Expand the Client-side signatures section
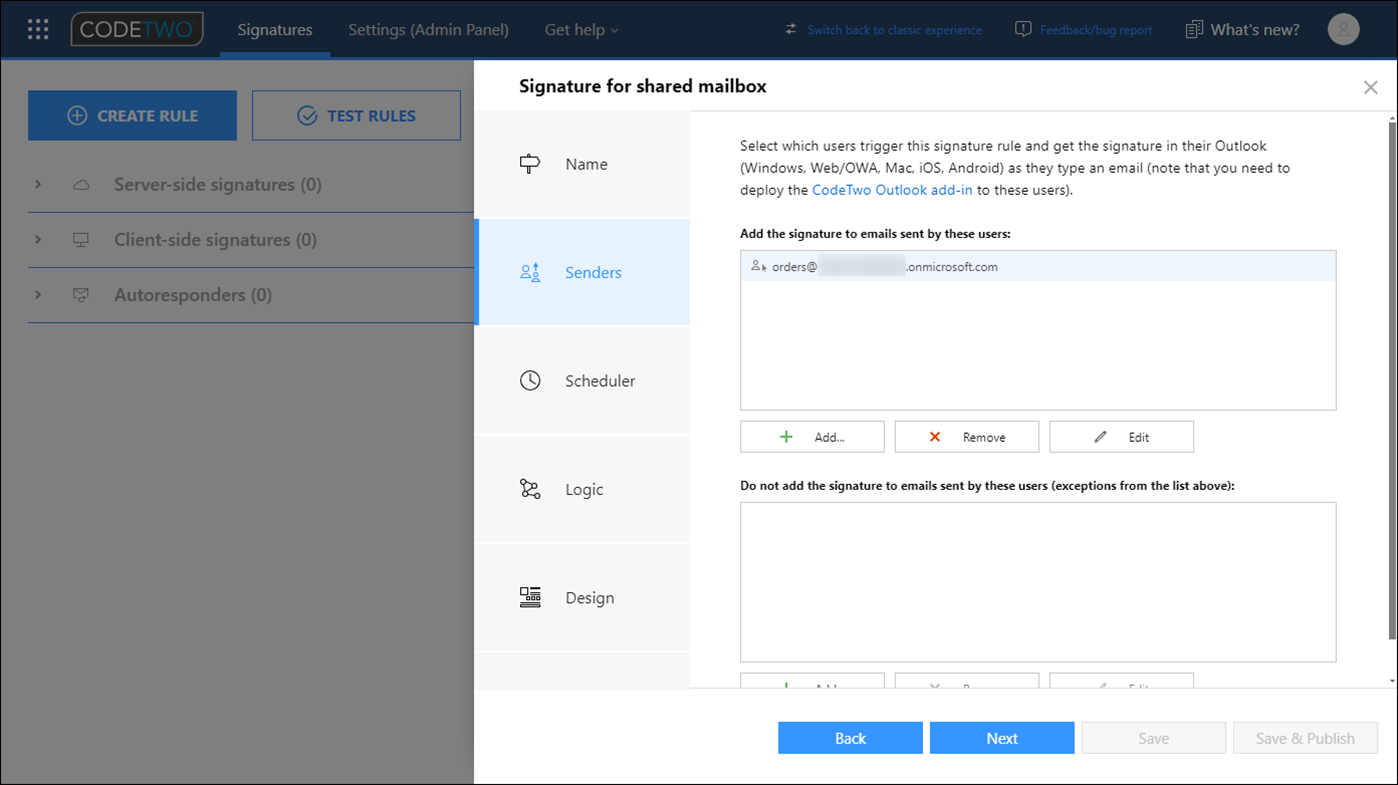Viewport: 1398px width, 785px height. point(38,239)
